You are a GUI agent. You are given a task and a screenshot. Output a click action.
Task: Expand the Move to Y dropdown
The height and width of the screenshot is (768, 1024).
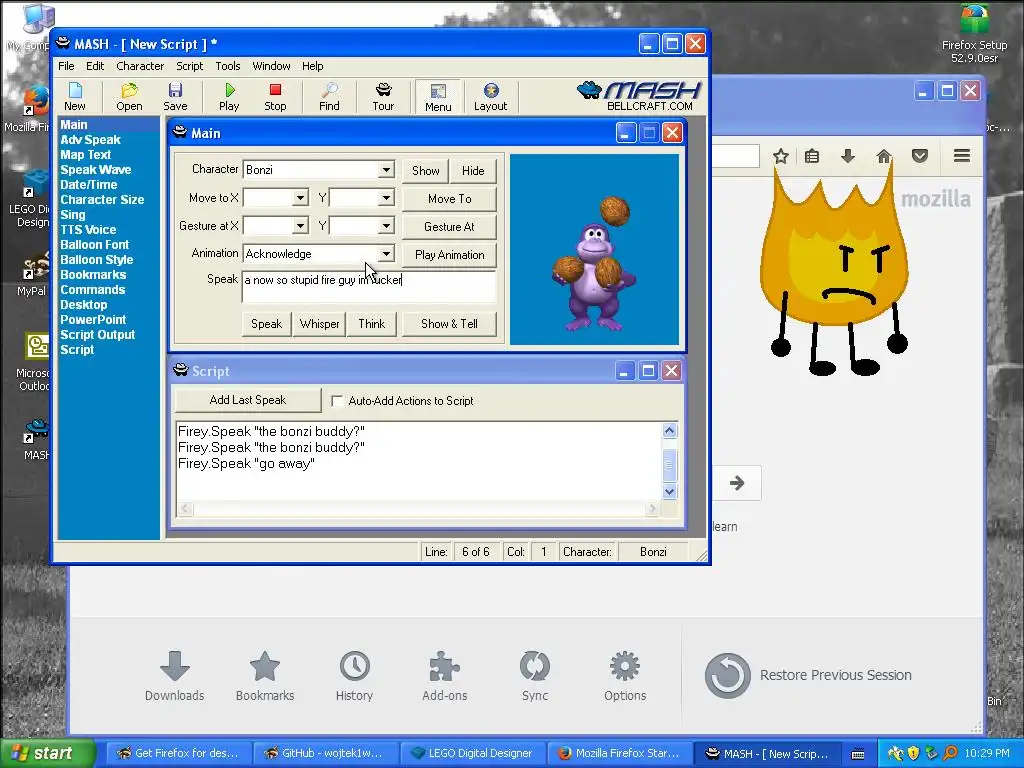(386, 198)
